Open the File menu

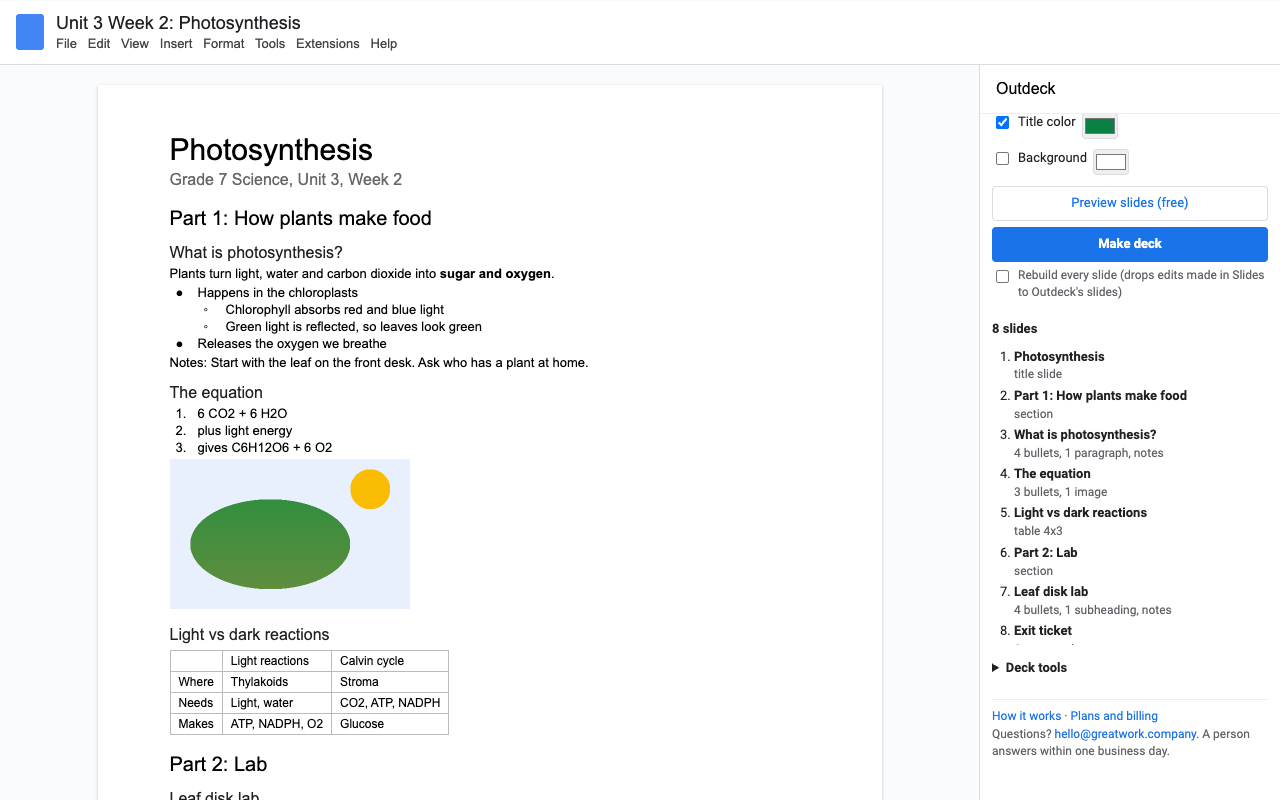pos(66,44)
